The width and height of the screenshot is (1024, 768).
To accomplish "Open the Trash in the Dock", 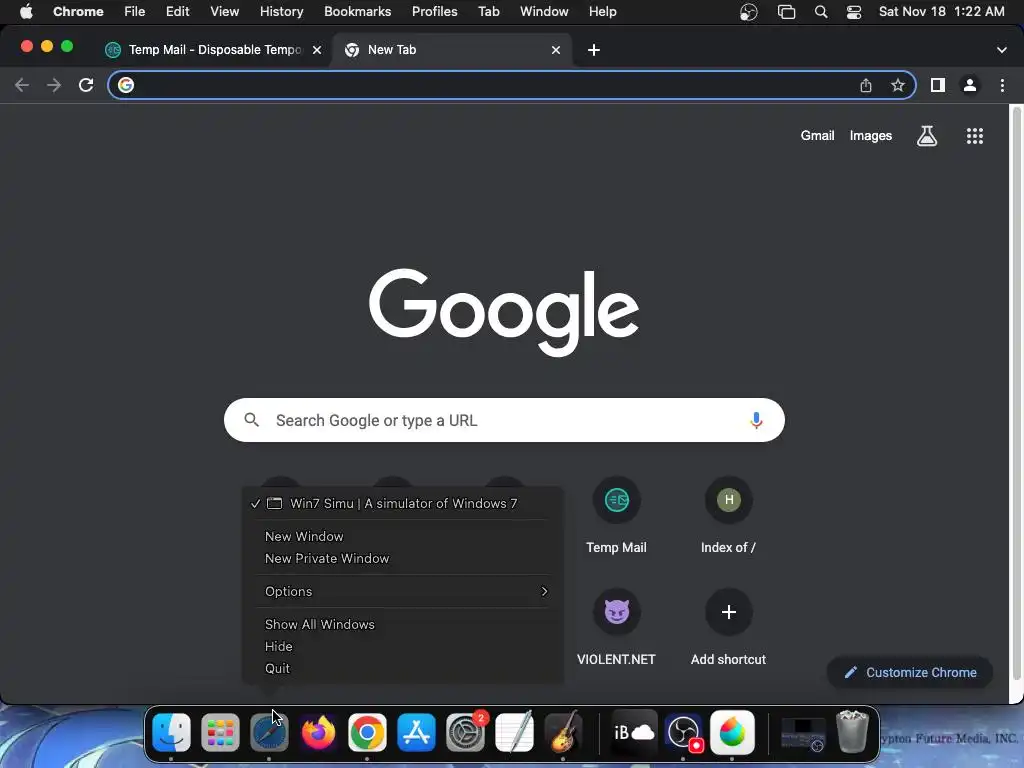I will coord(852,732).
